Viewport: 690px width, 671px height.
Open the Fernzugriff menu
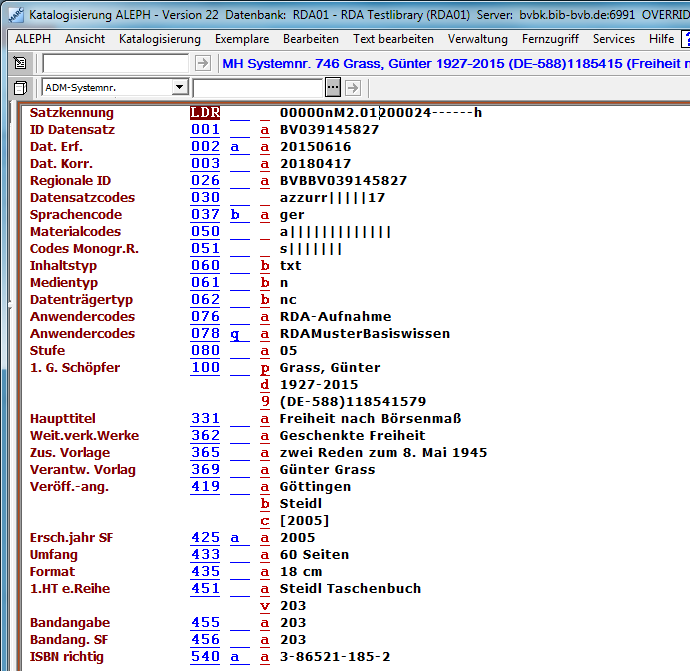pyautogui.click(x=550, y=39)
